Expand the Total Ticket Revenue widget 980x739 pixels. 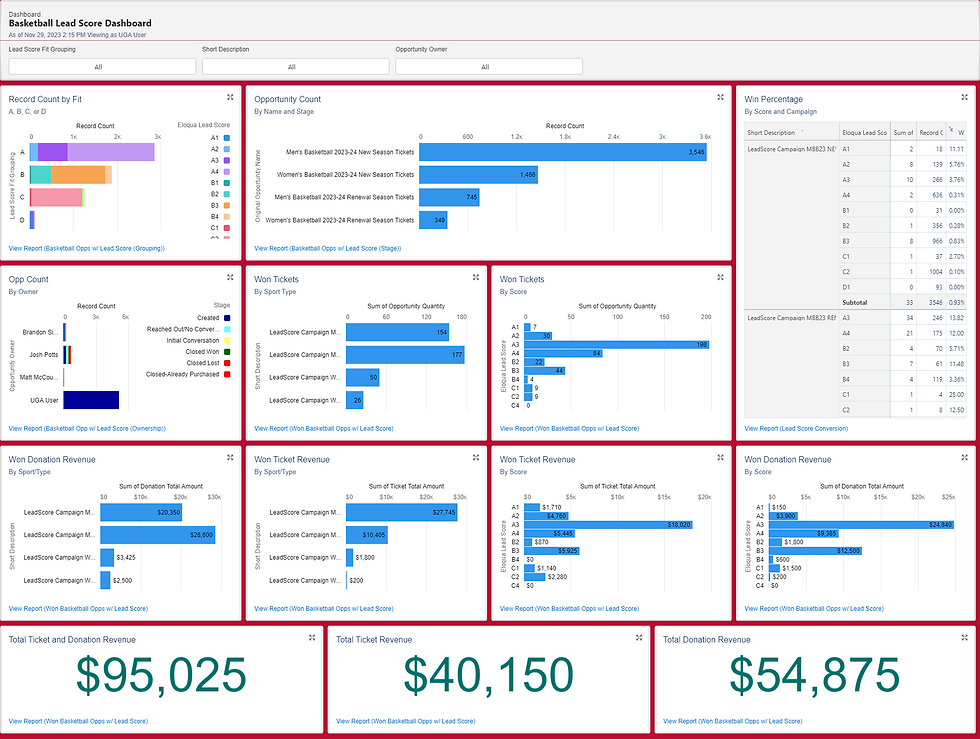click(x=639, y=637)
